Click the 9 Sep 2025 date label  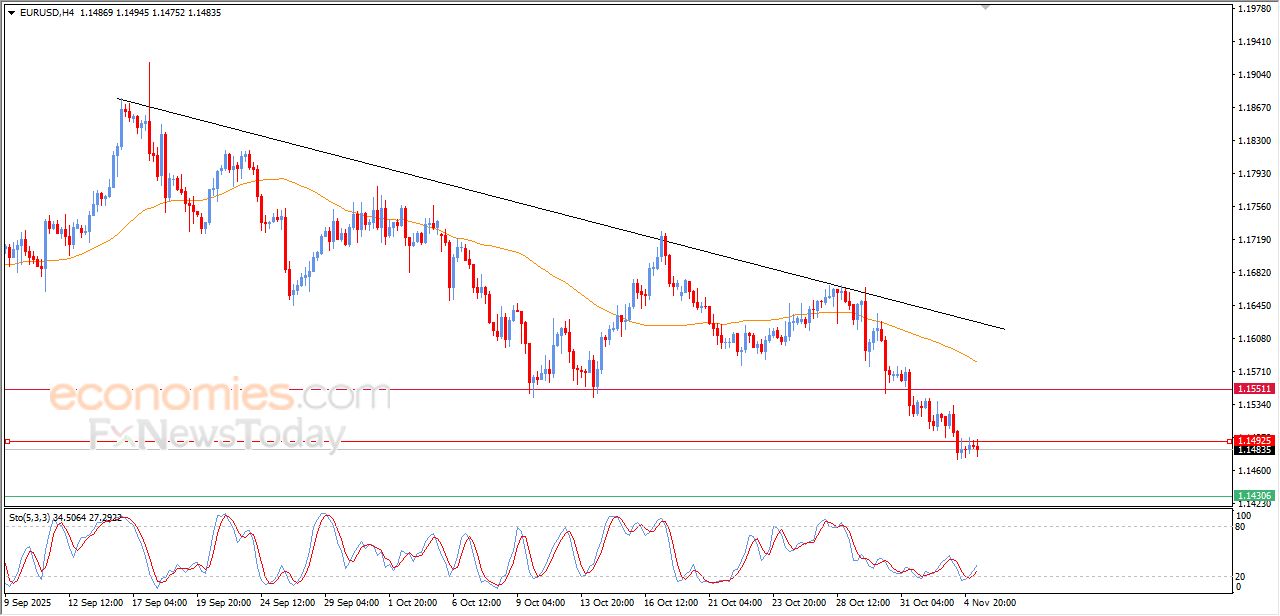[x=29, y=603]
